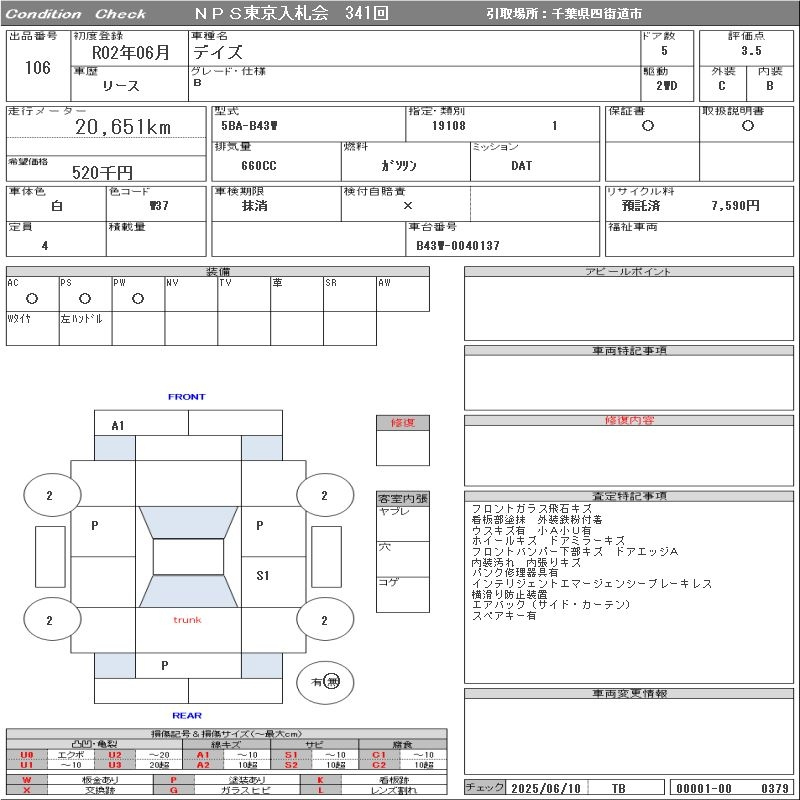Screen dimensions: 800x800
Task: Click the drive type "2WD"
Action: pos(667,86)
